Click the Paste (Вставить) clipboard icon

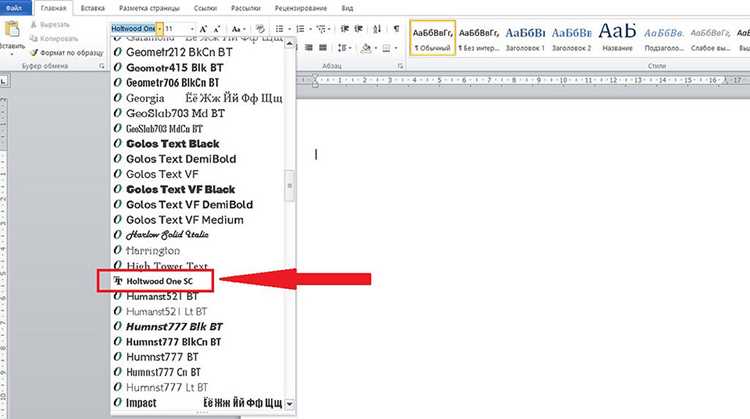[12, 29]
